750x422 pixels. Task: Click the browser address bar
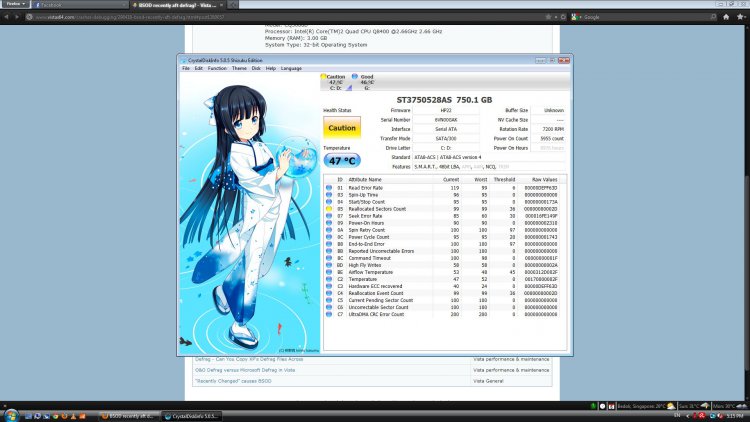287,17
